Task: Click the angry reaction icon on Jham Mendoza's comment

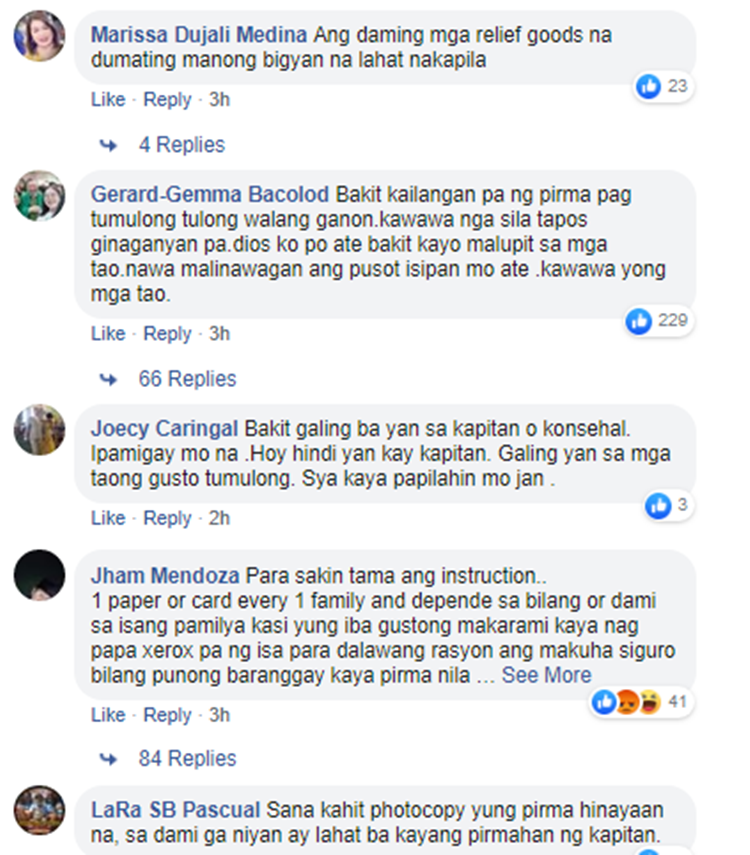Action: [x=627, y=702]
